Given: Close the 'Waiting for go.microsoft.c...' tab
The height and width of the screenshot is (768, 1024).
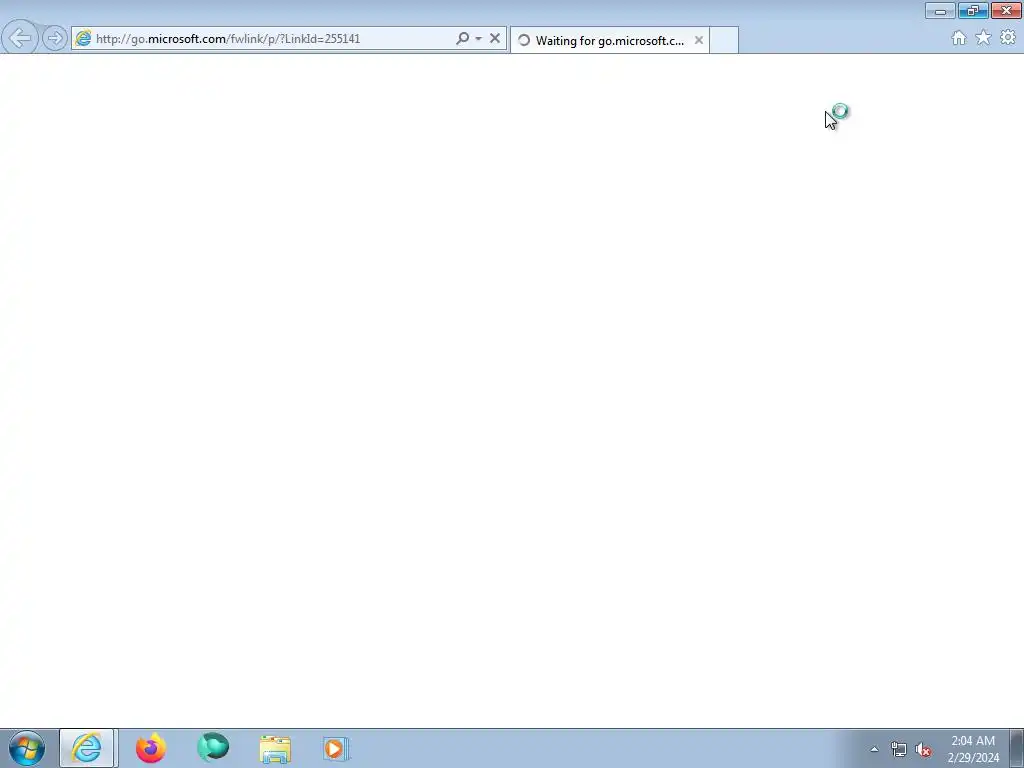Looking at the screenshot, I should coord(699,40).
